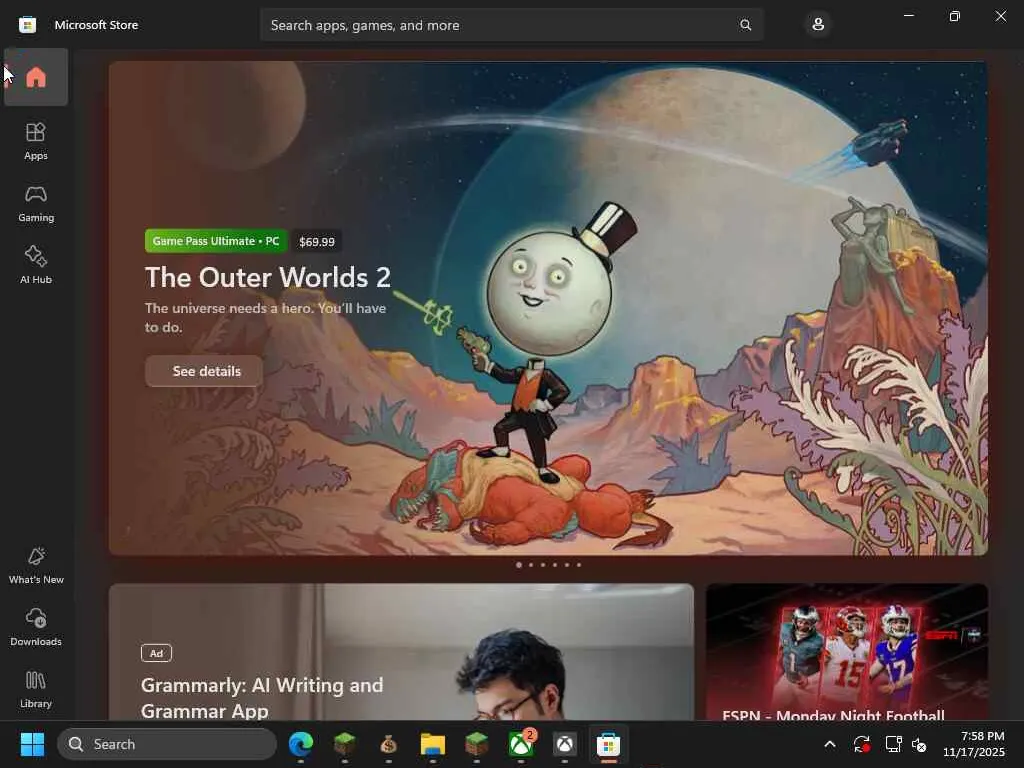1024x768 pixels.
Task: Open the user profile account icon
Action: [x=818, y=25]
